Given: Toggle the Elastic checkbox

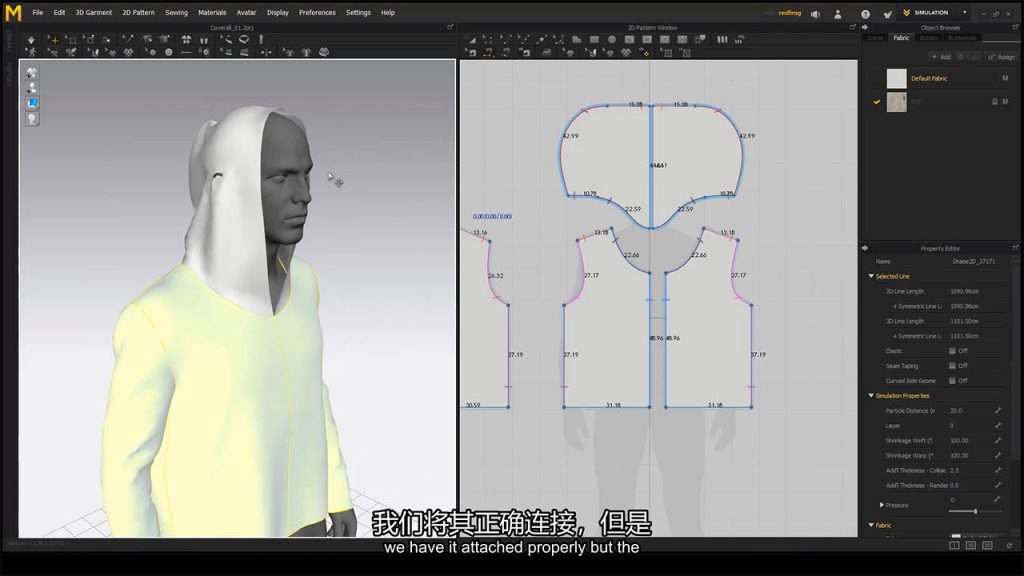Looking at the screenshot, I should [x=952, y=351].
